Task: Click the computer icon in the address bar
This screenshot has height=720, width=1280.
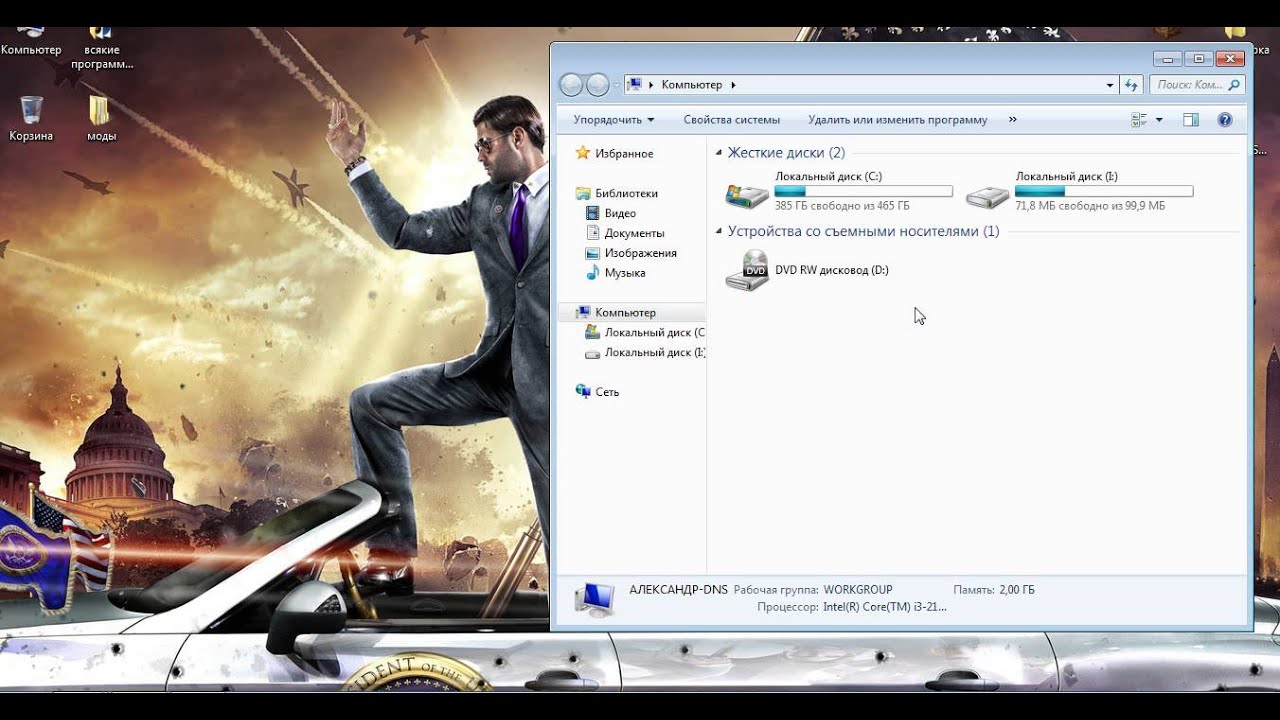Action: (634, 85)
